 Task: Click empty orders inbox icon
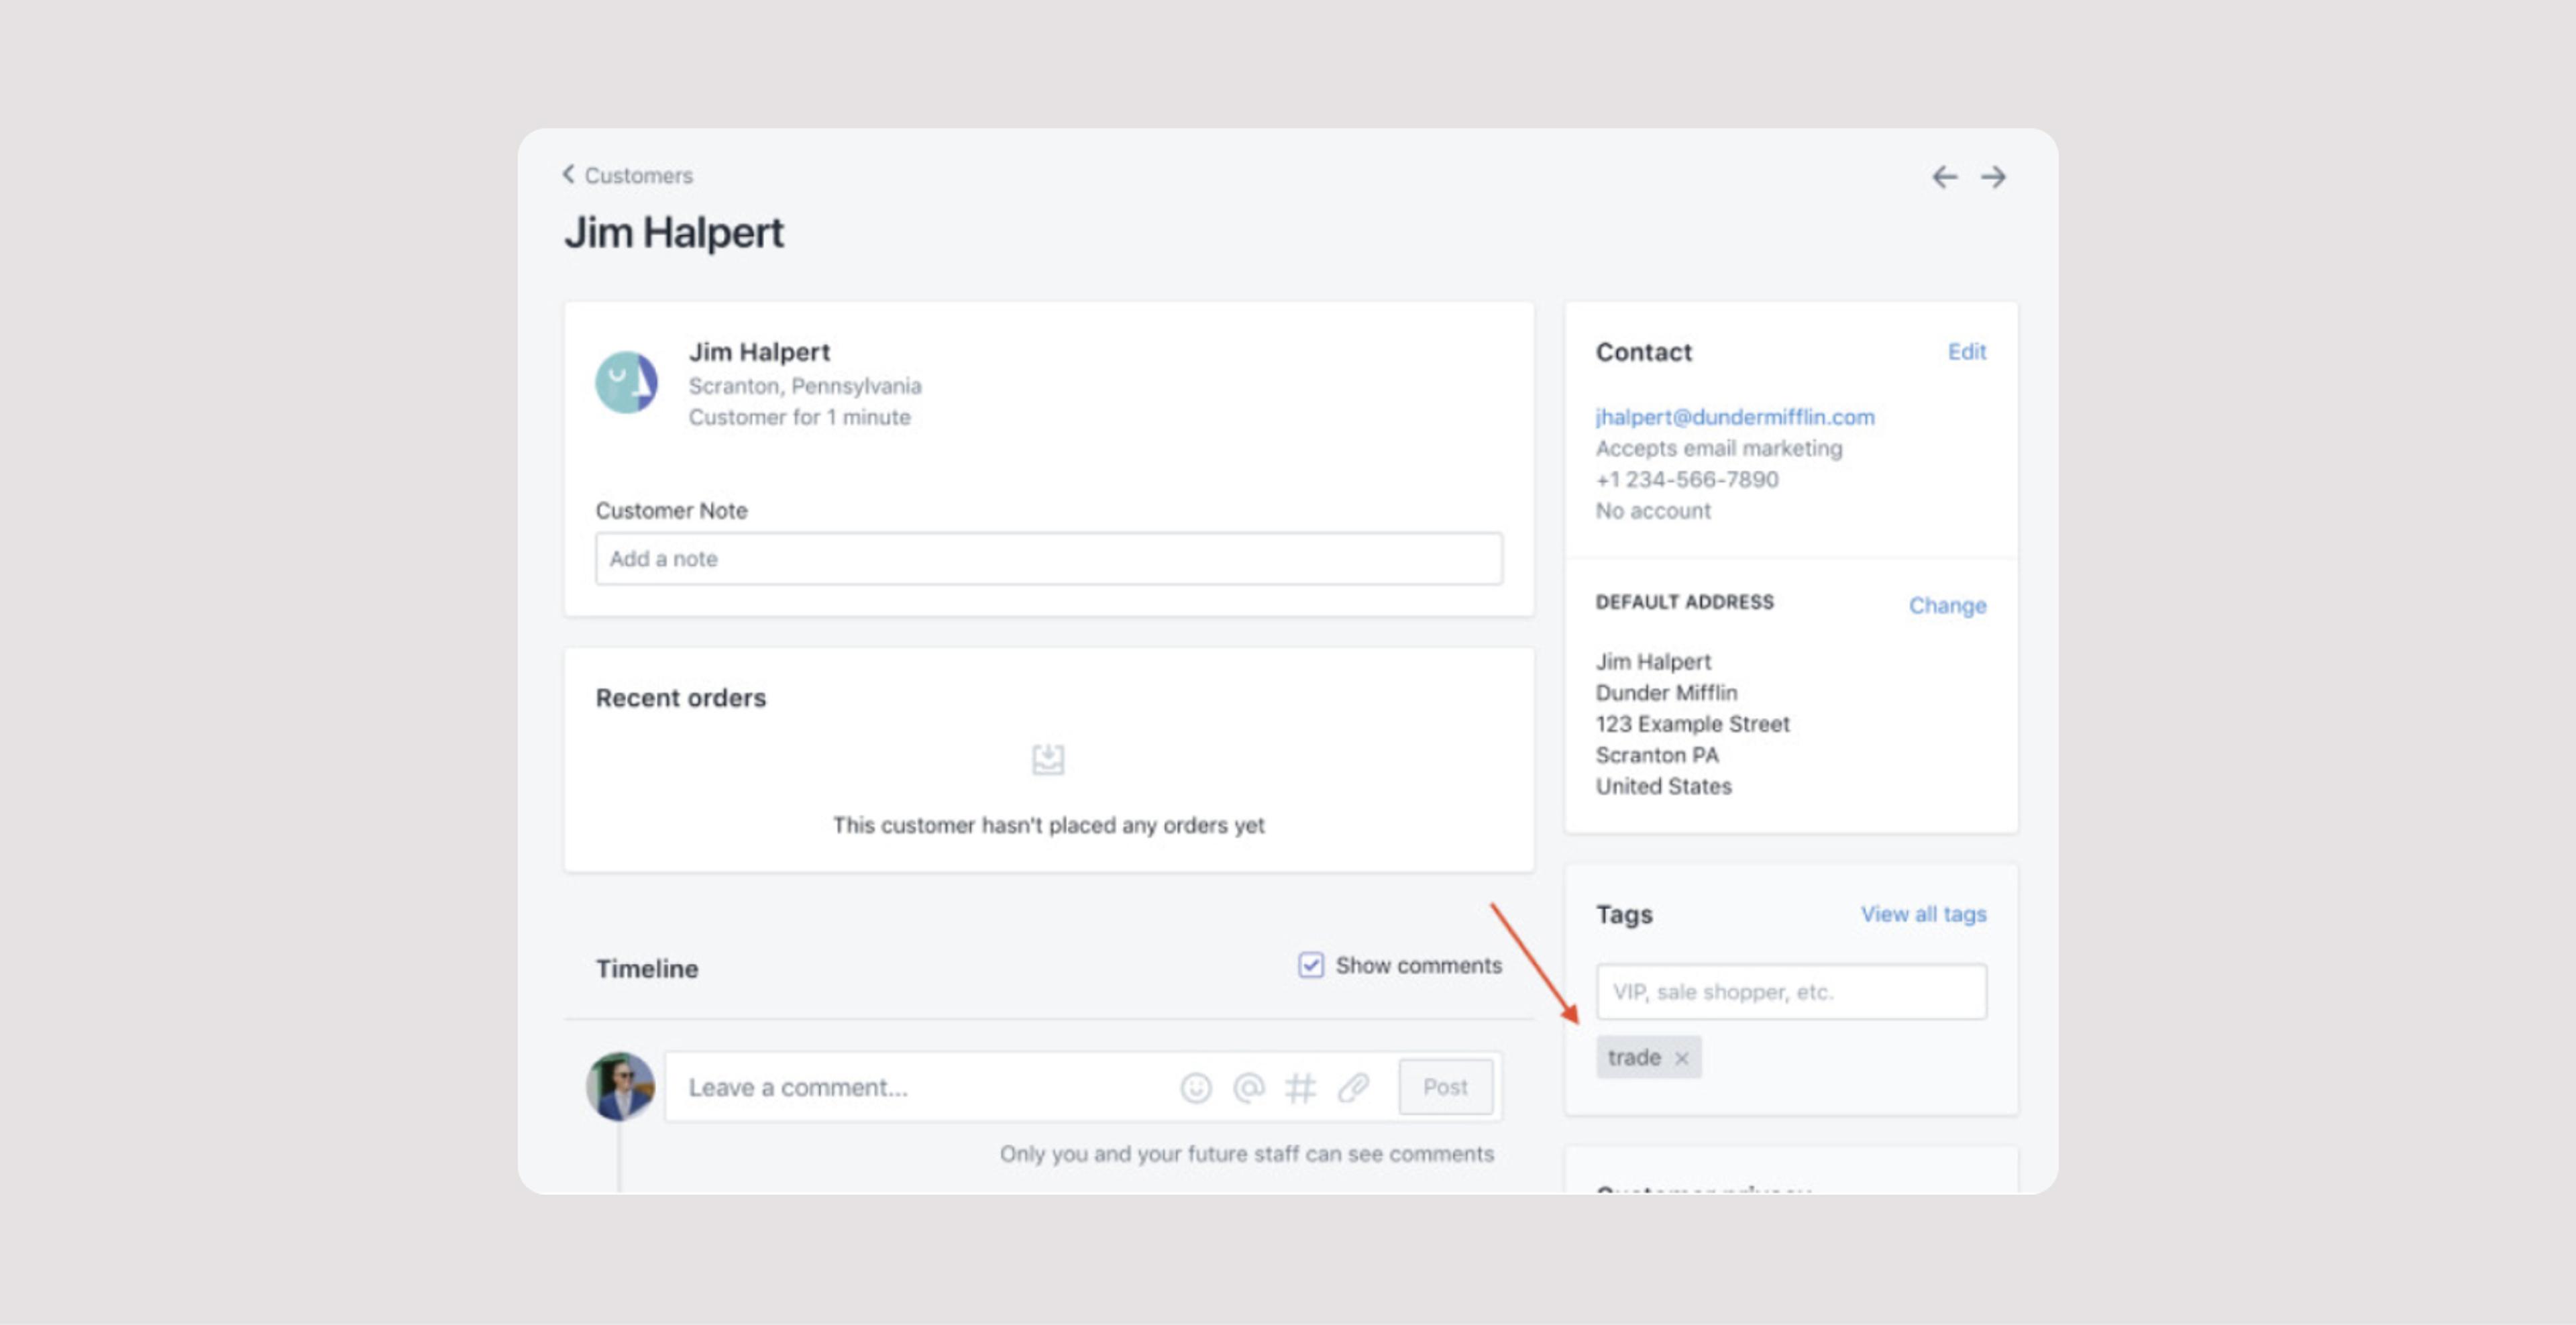[1047, 759]
